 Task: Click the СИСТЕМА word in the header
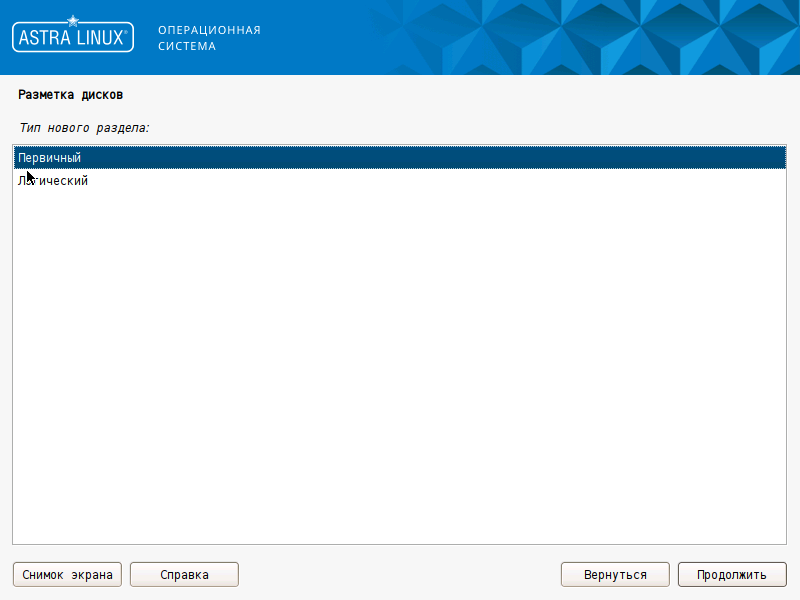click(186, 46)
